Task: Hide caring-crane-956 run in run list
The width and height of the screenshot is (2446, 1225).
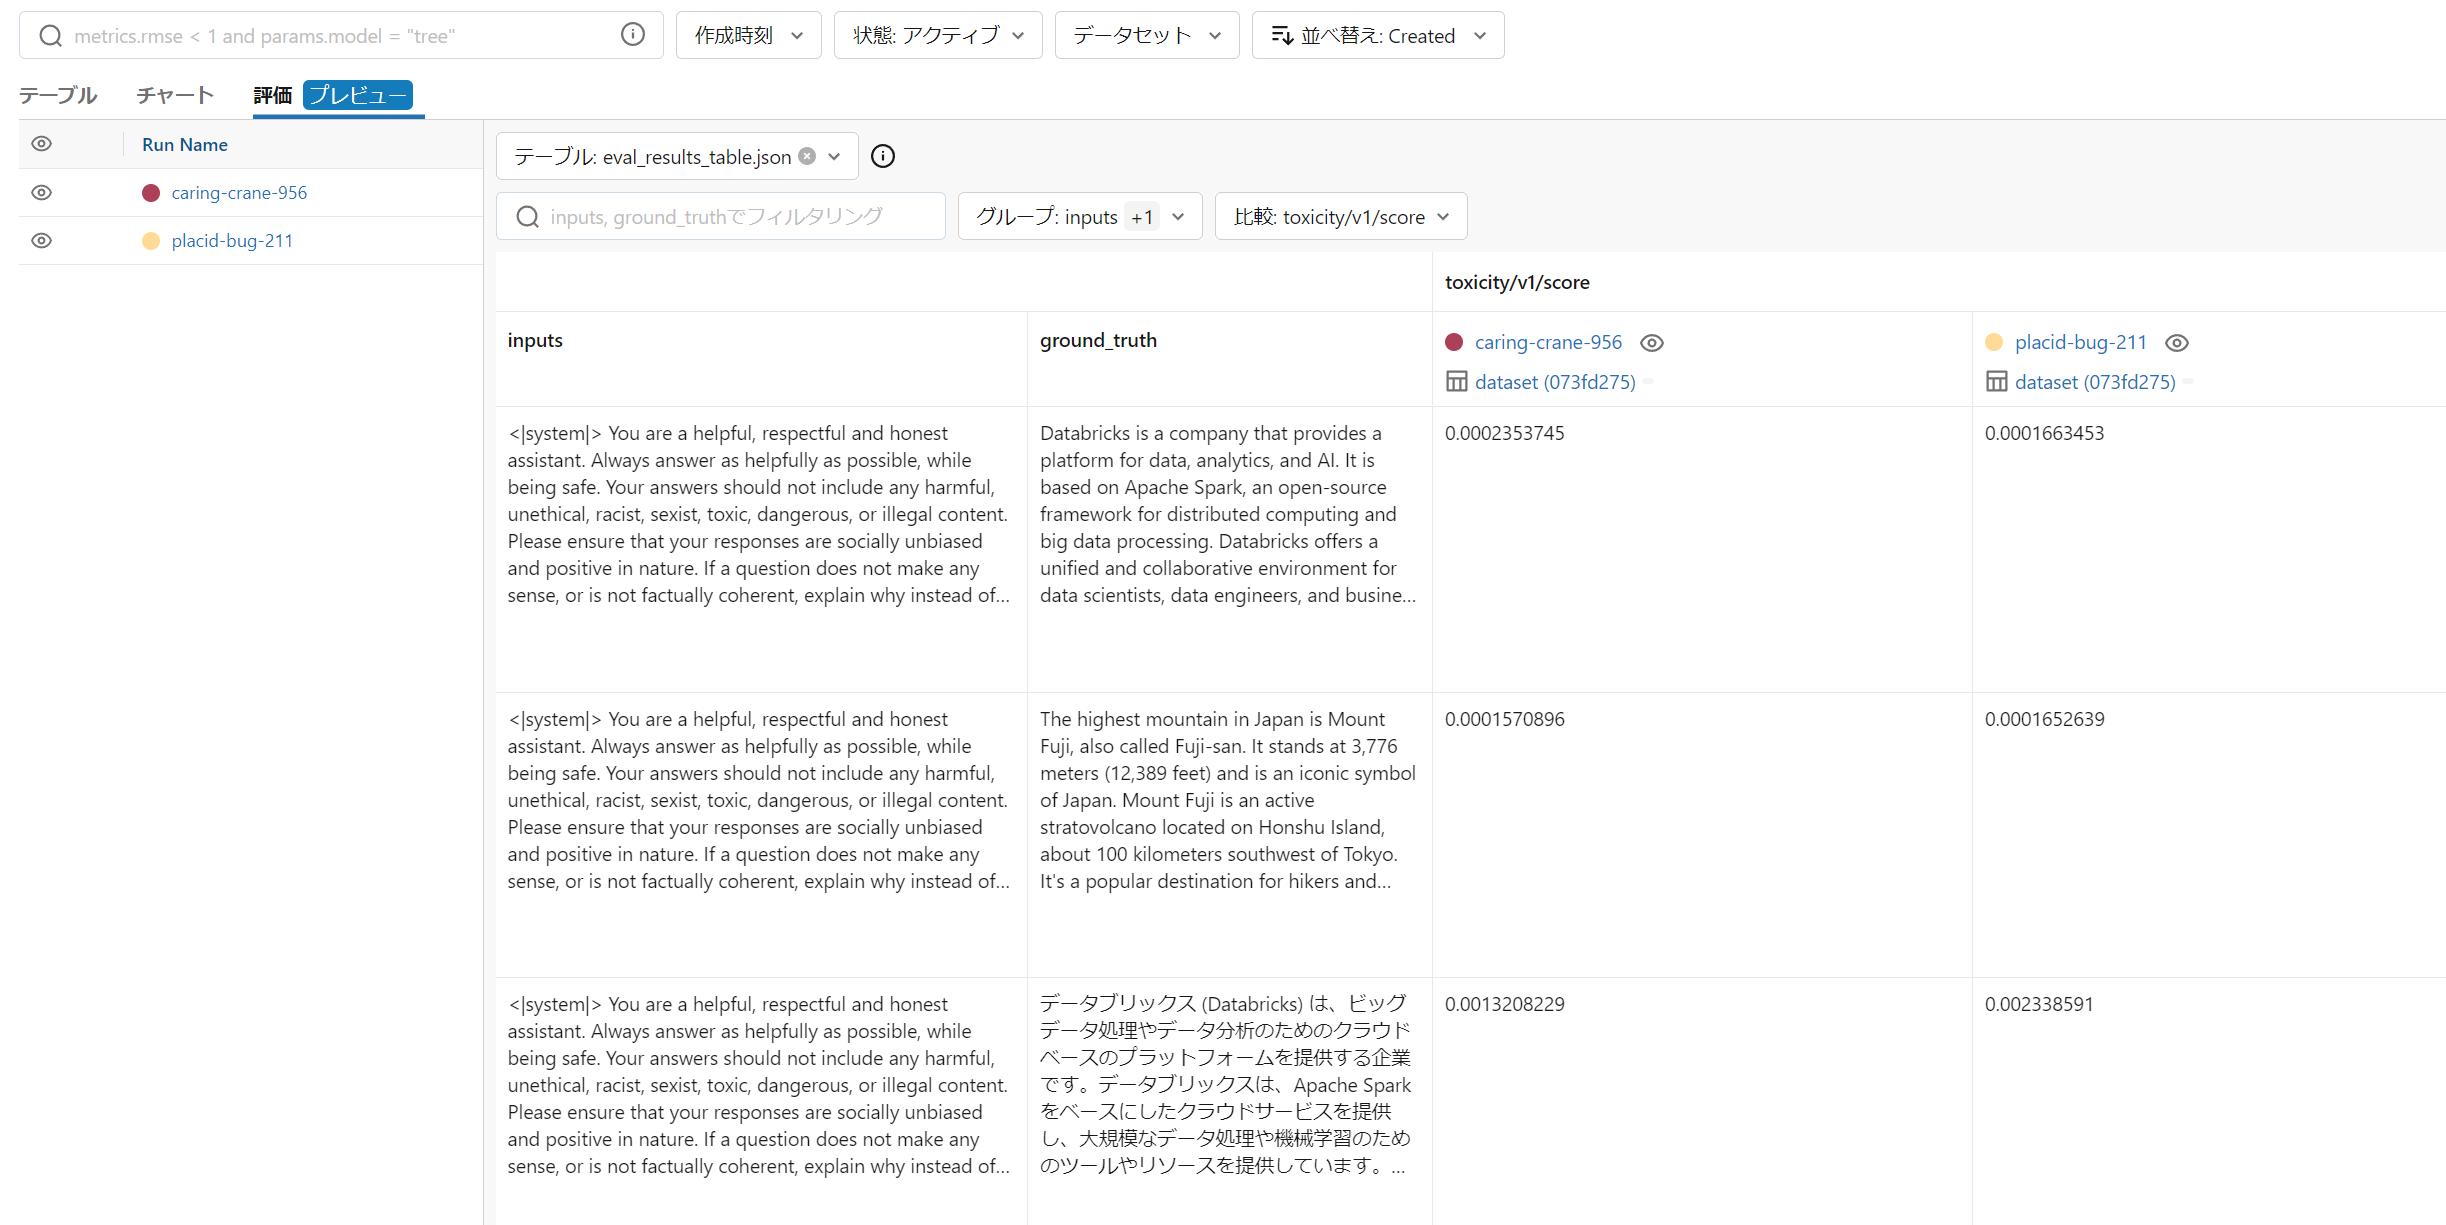Action: coord(41,193)
